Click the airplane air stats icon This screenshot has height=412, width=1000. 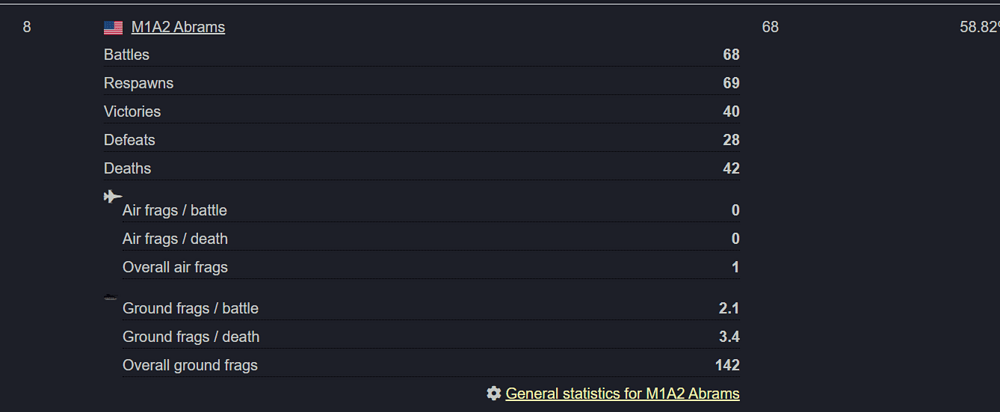113,196
